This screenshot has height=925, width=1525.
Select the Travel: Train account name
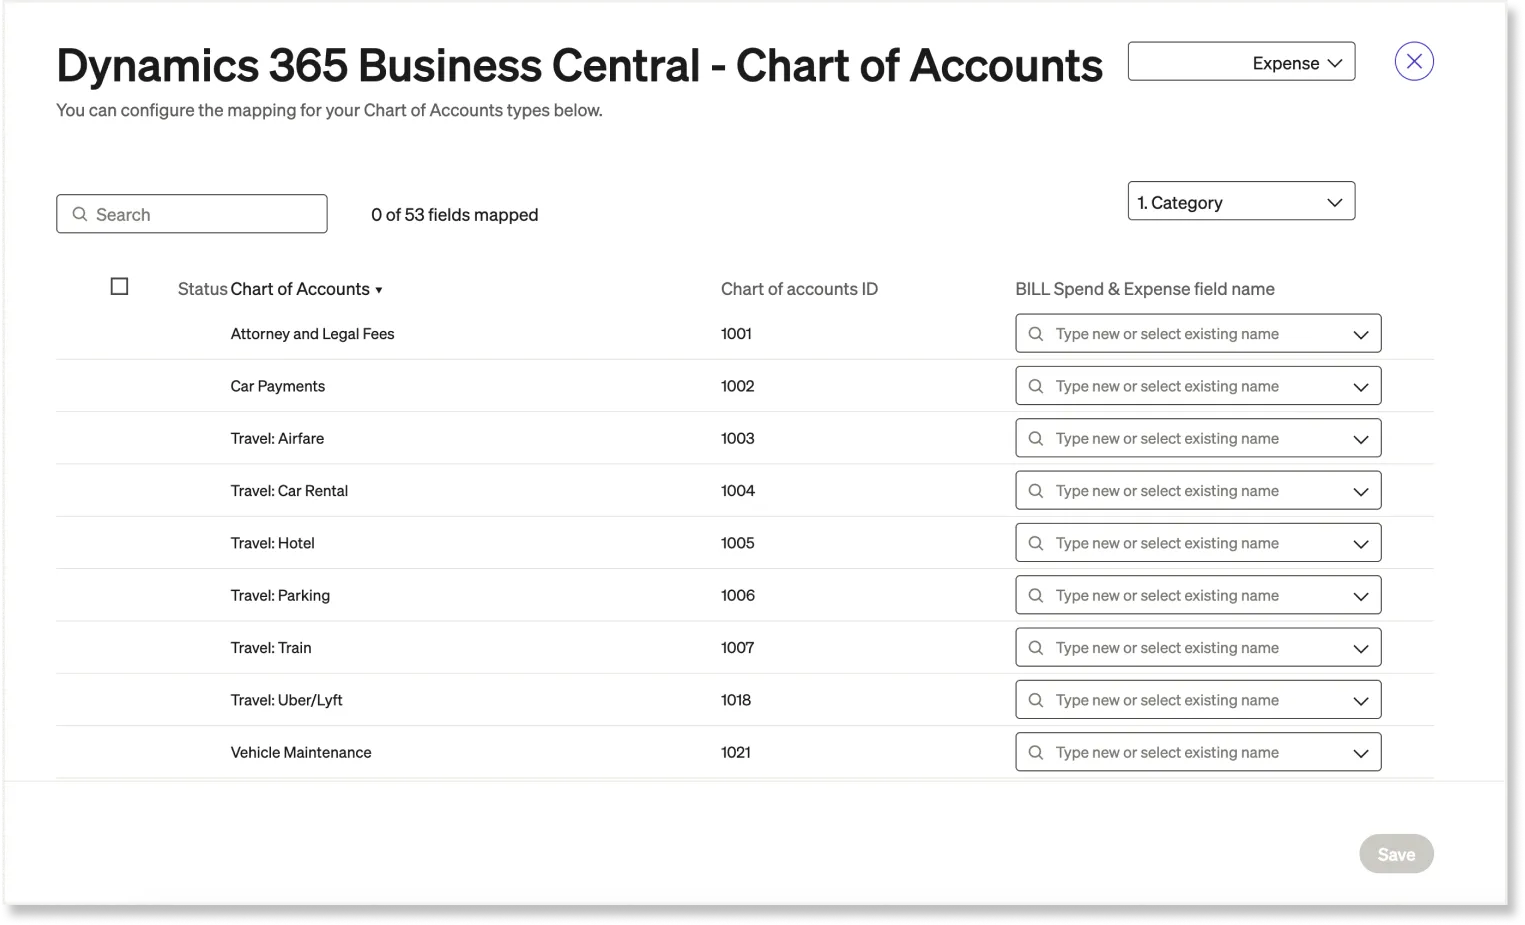point(271,648)
